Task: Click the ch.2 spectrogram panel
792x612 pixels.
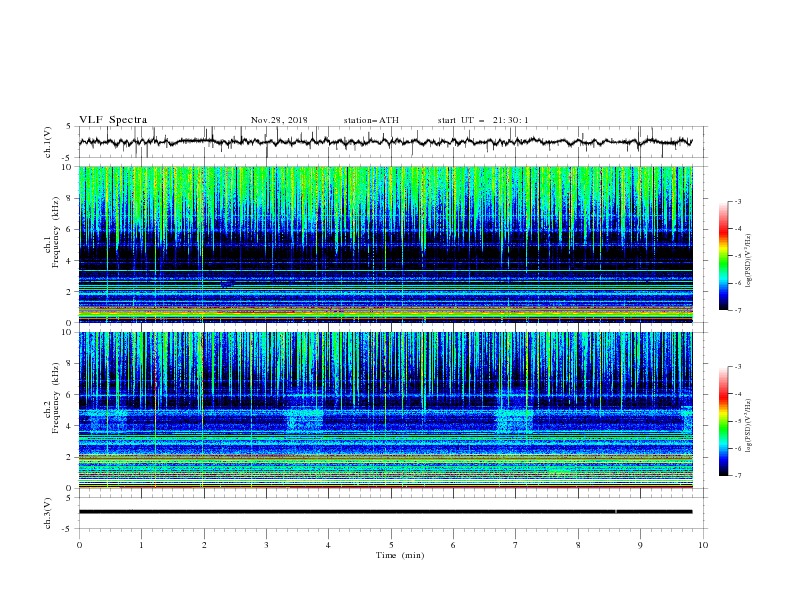Action: click(x=385, y=410)
